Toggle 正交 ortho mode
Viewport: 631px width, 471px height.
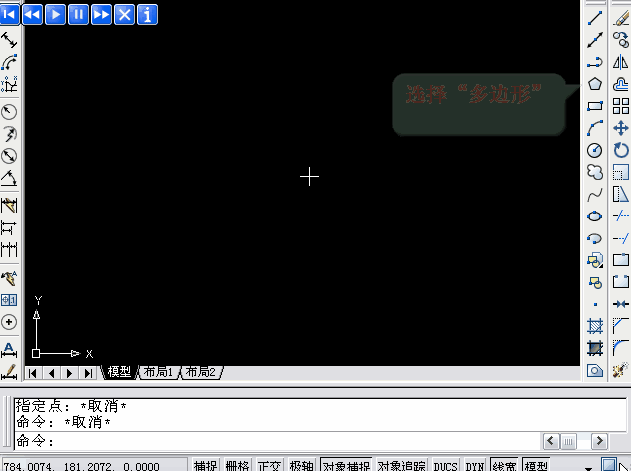(x=269, y=465)
